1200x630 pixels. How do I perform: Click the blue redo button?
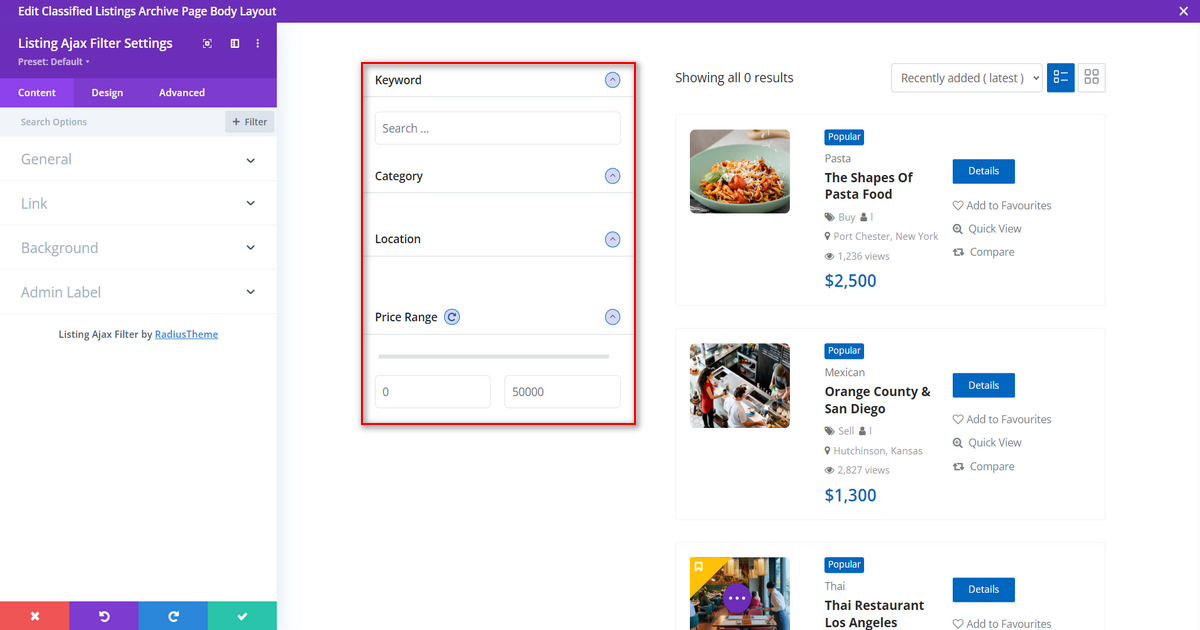[173, 616]
